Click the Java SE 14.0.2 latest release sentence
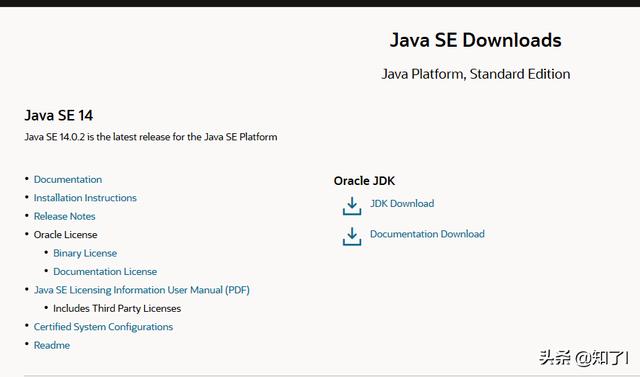The width and height of the screenshot is (640, 377). 151,137
